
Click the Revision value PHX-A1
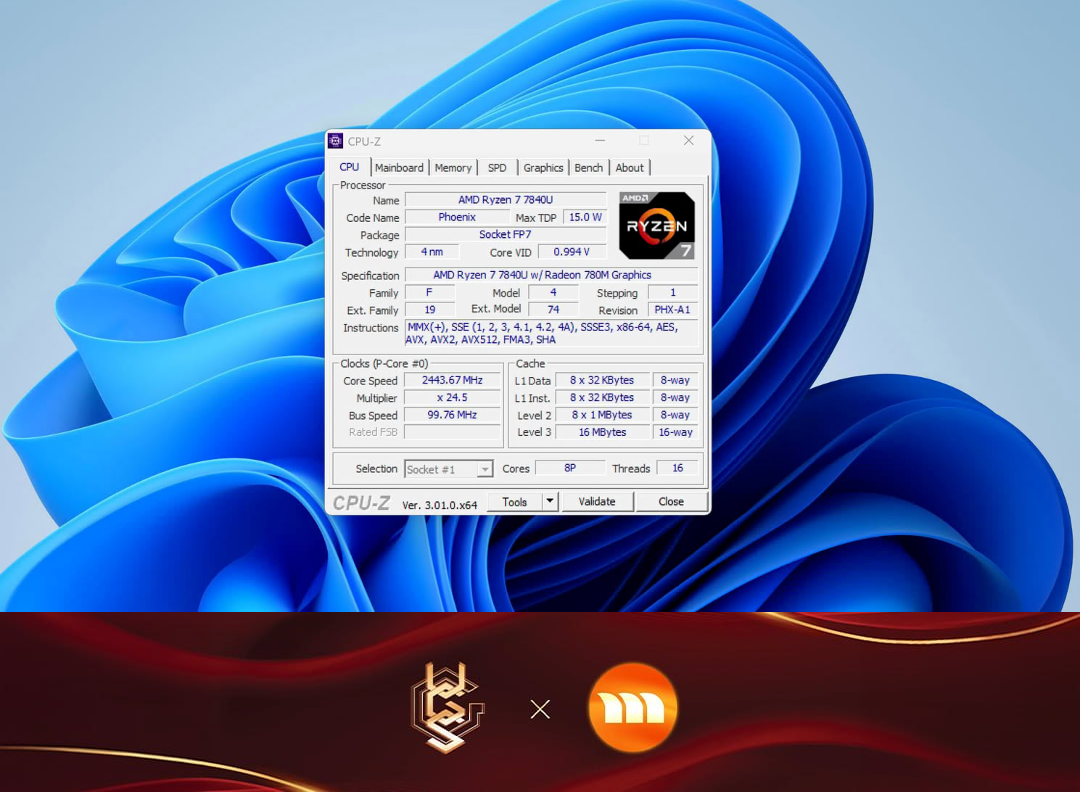pyautogui.click(x=673, y=310)
